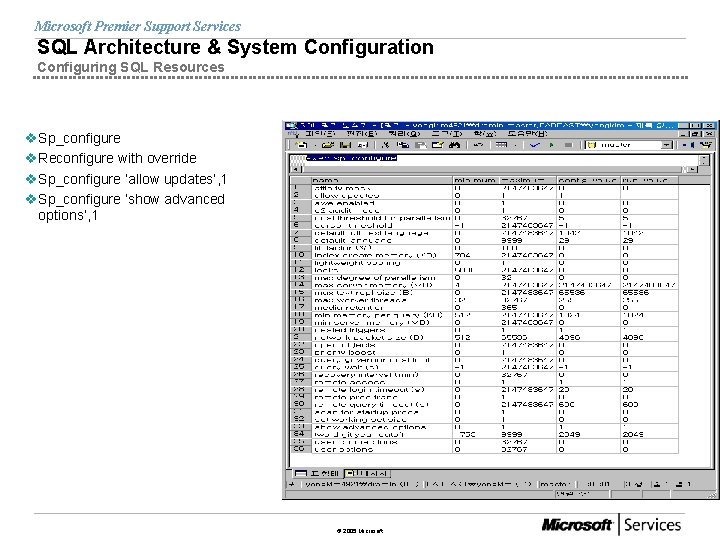Click the maximum column header
The image size is (720, 540).
pos(529,180)
